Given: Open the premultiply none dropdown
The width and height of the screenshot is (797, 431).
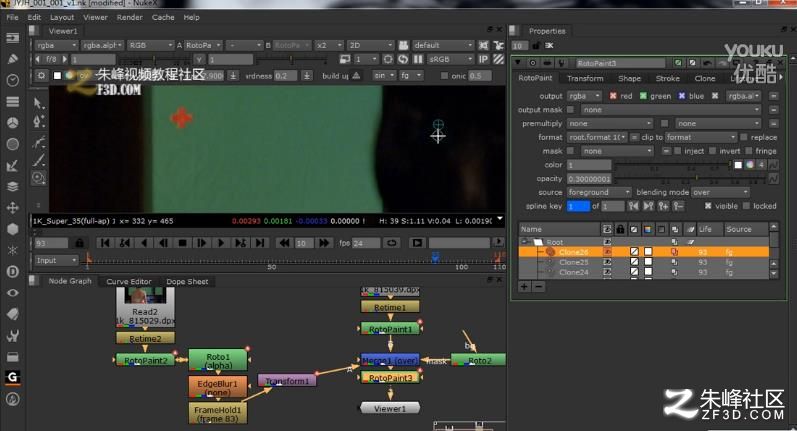Looking at the screenshot, I should click(x=609, y=124).
